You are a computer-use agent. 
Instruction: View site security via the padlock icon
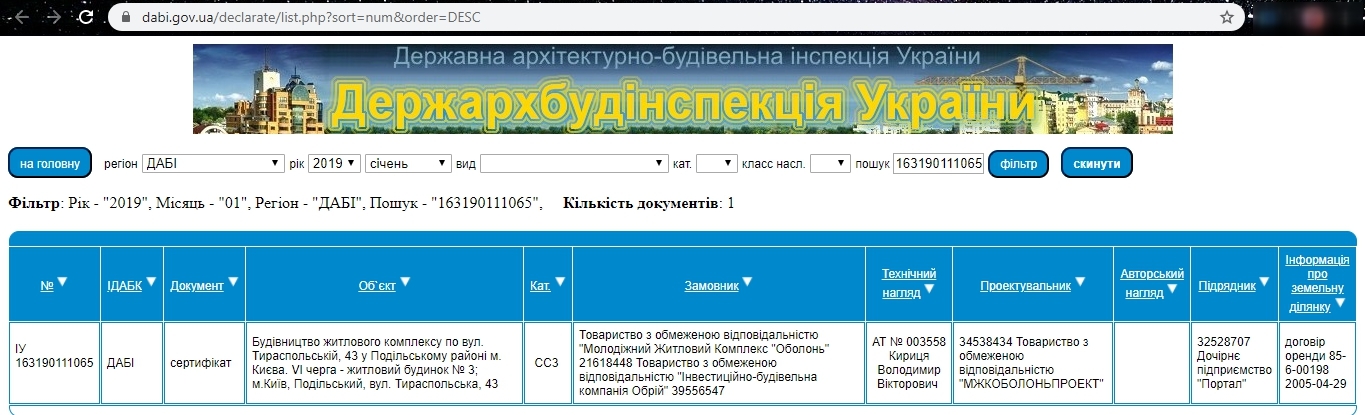(126, 17)
